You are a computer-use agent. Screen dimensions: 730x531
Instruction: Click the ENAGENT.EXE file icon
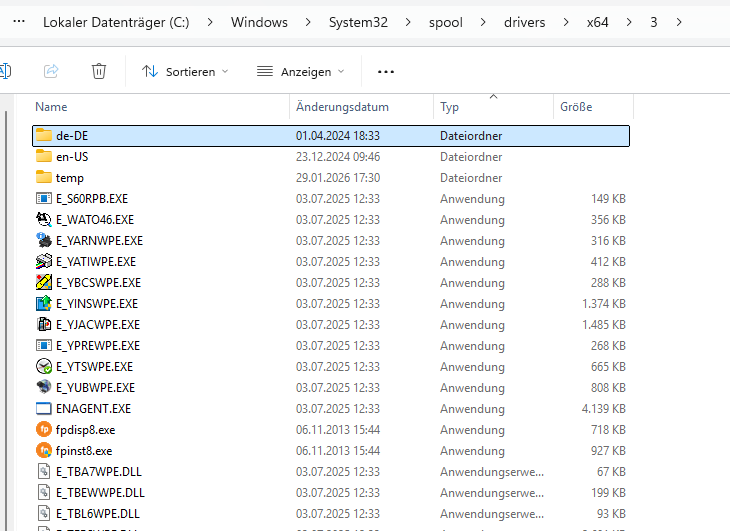pyautogui.click(x=44, y=408)
